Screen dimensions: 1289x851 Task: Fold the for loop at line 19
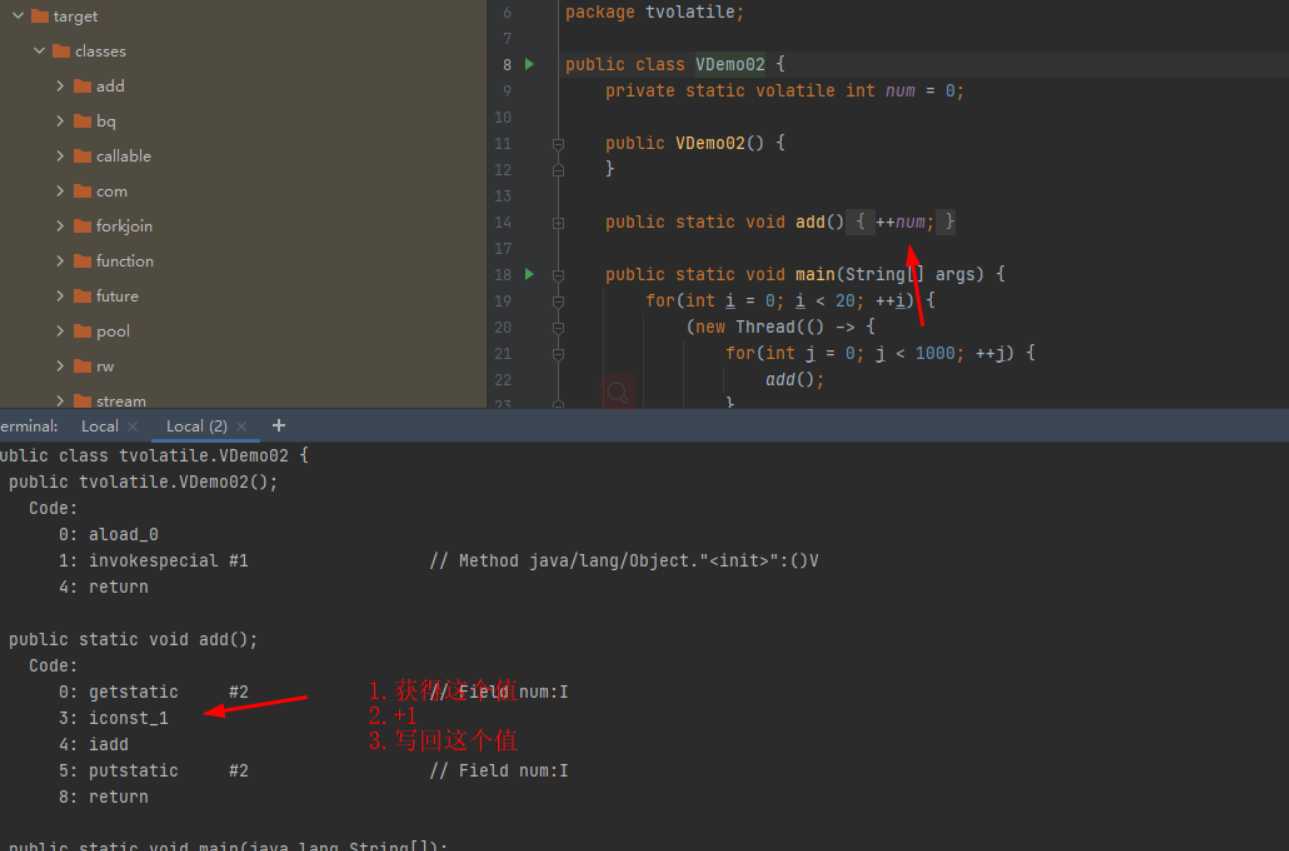point(559,301)
